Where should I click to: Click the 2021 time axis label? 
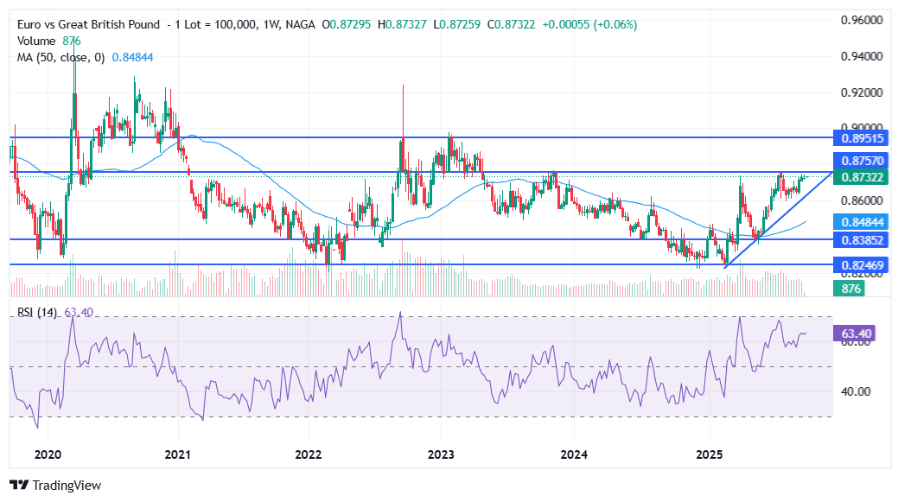[x=178, y=455]
